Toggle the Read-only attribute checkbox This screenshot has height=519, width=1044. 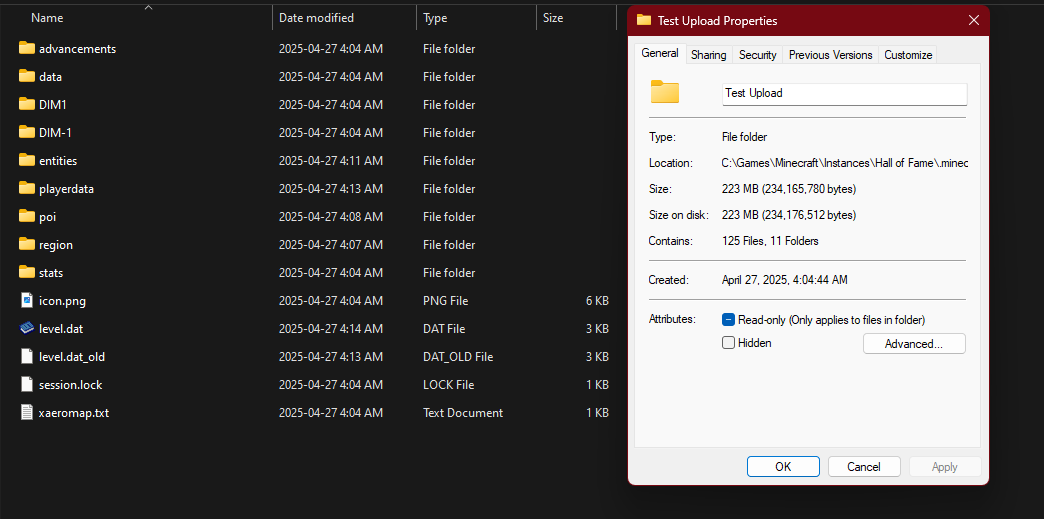pyautogui.click(x=729, y=320)
